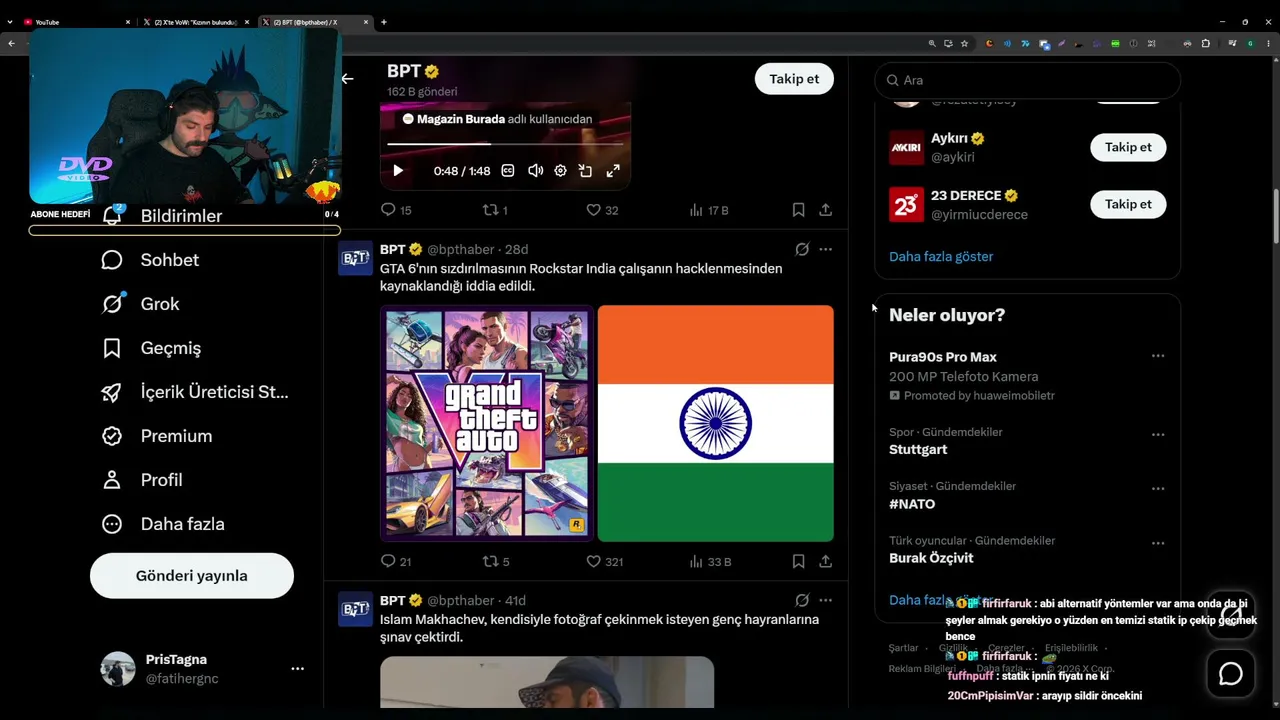Click the Gönderi yayınla post button
1280x720 pixels.
(x=192, y=576)
